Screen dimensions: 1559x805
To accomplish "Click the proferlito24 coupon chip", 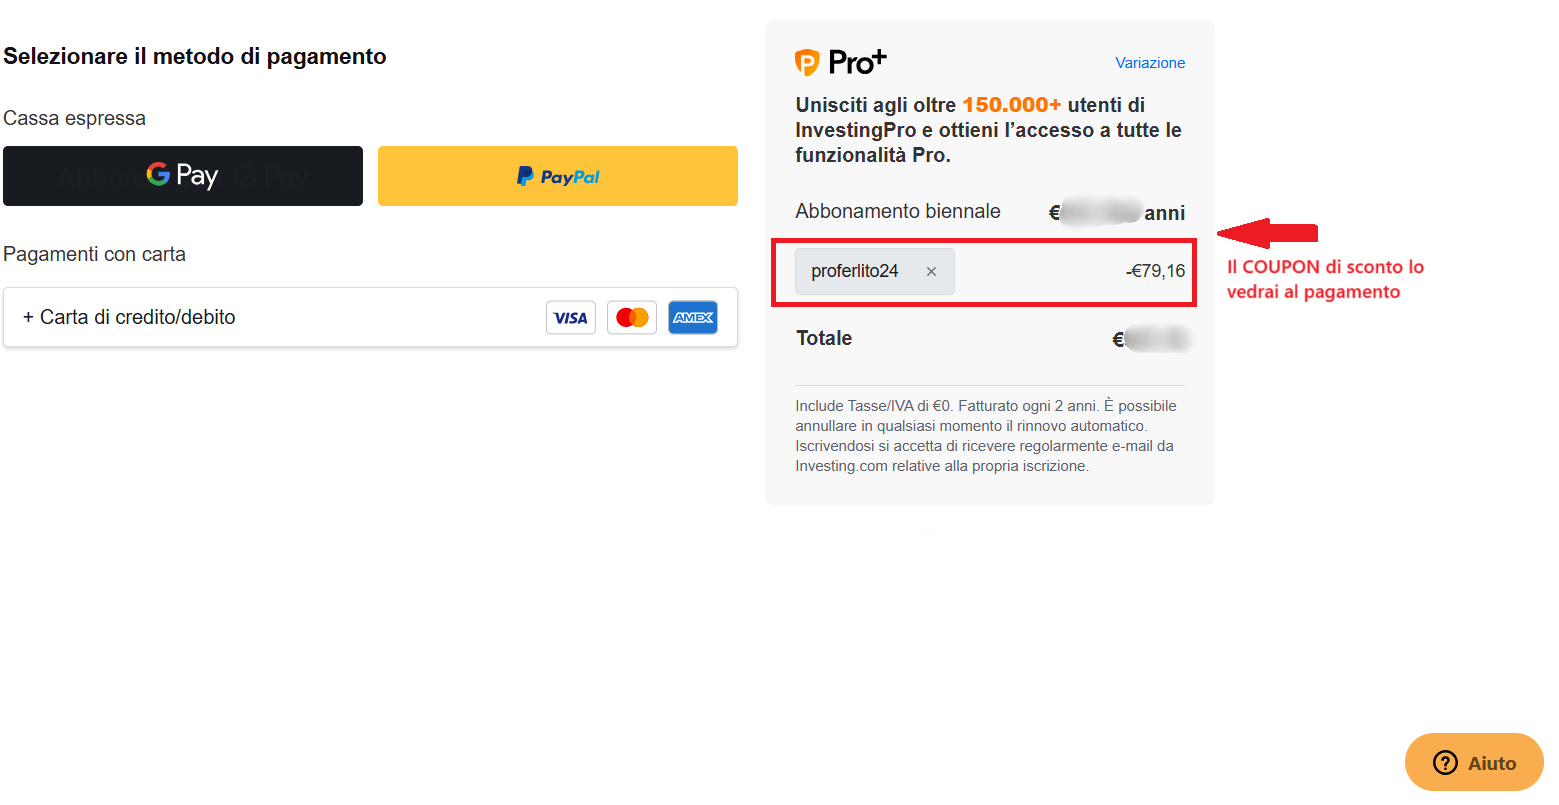I will (x=875, y=272).
